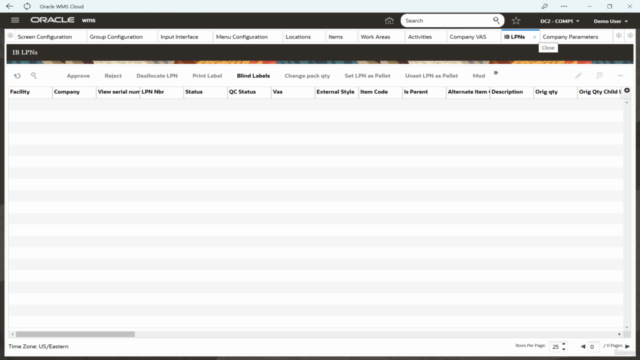Sort by the Company column header
Image resolution: width=640 pixels, height=360 pixels.
(74, 92)
